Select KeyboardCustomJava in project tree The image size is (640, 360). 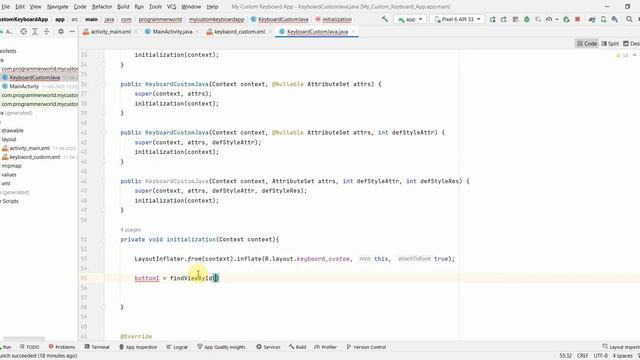coord(35,78)
